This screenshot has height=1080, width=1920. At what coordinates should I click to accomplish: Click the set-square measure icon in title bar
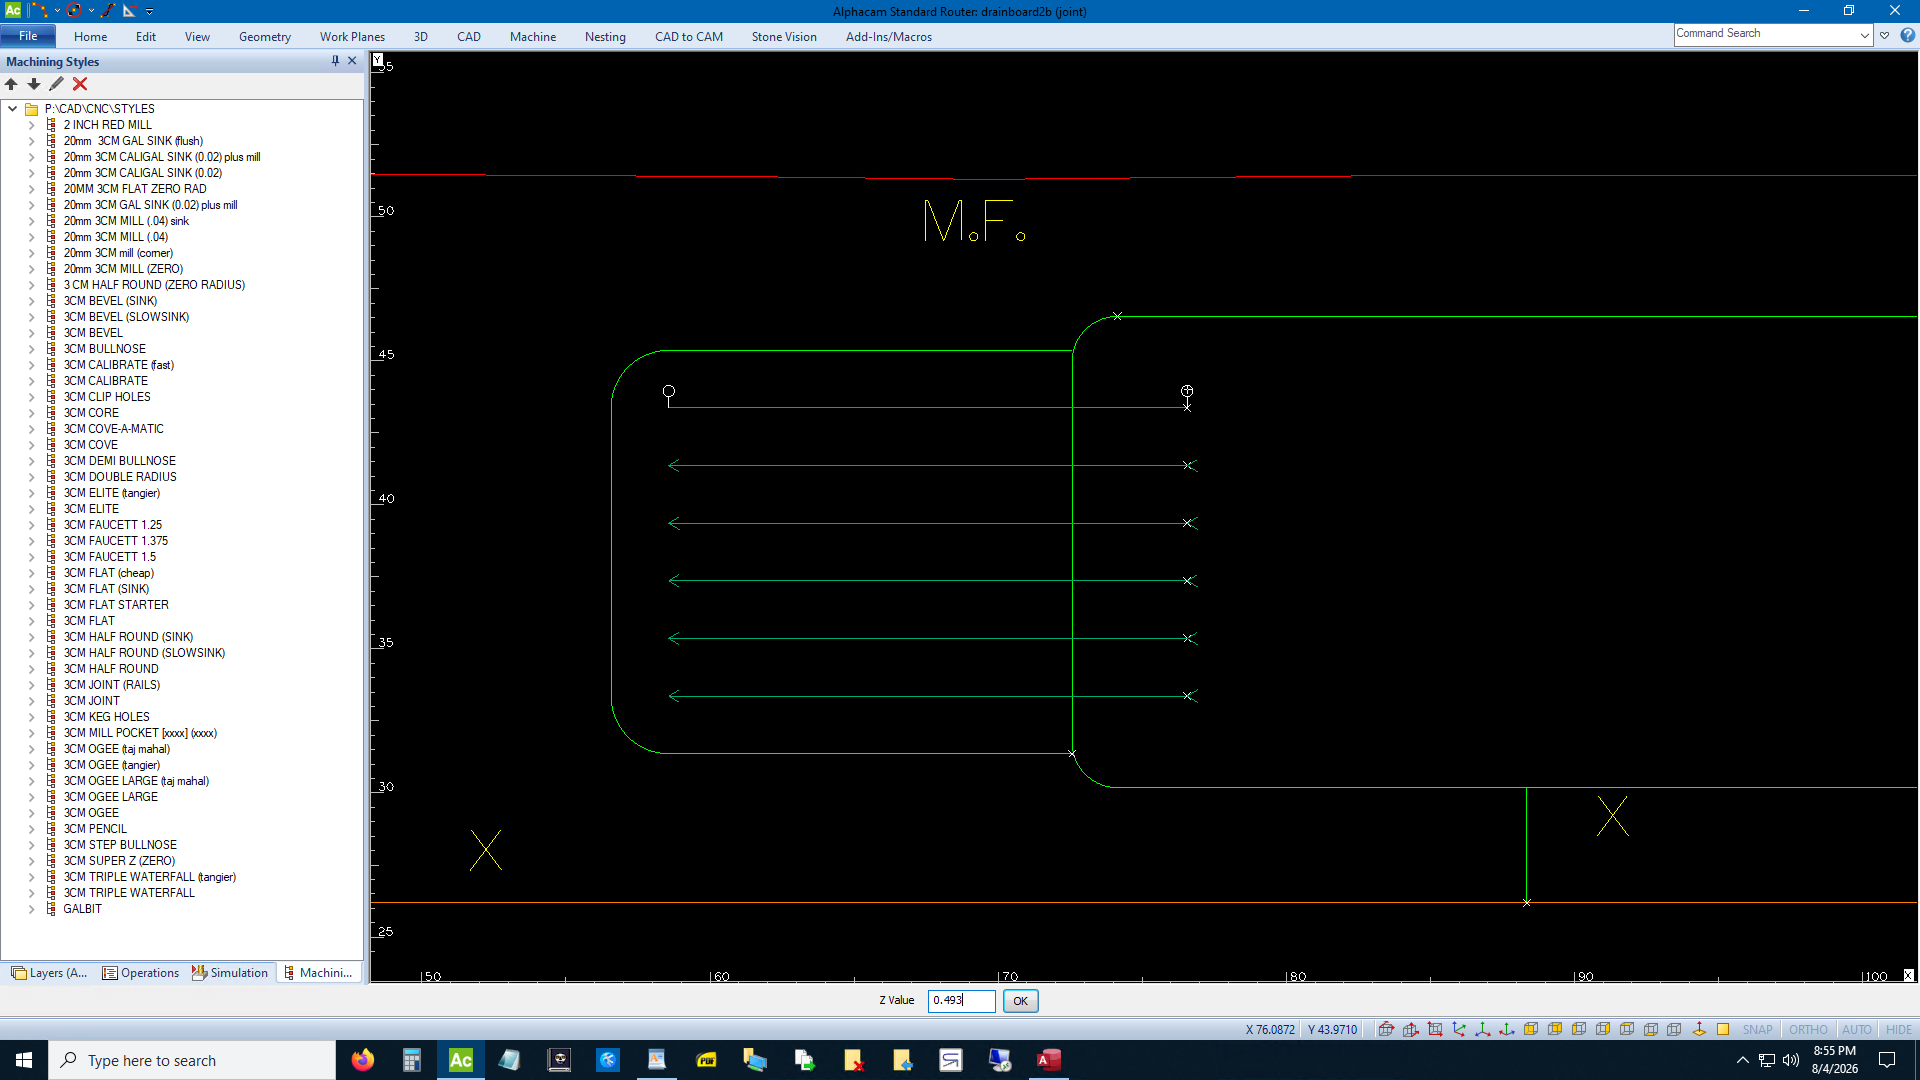129,10
